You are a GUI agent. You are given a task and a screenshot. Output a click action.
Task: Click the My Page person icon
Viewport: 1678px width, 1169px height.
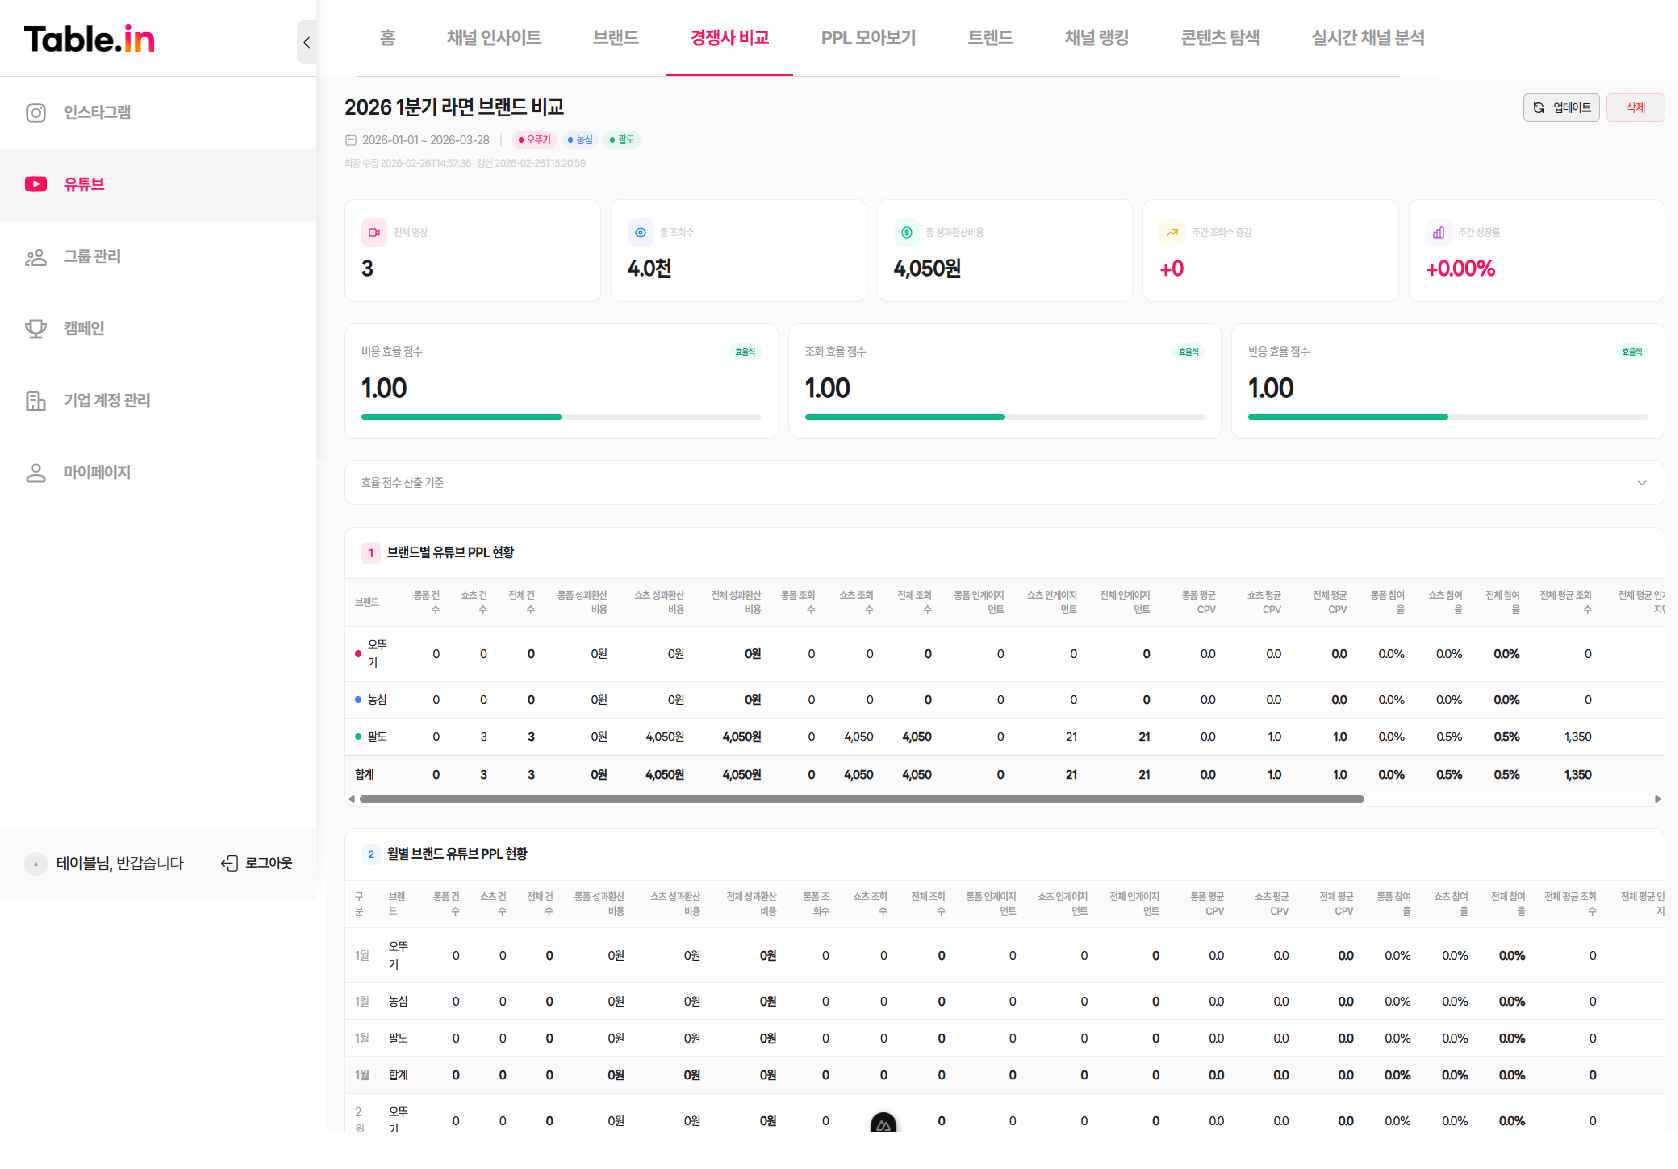click(36, 473)
